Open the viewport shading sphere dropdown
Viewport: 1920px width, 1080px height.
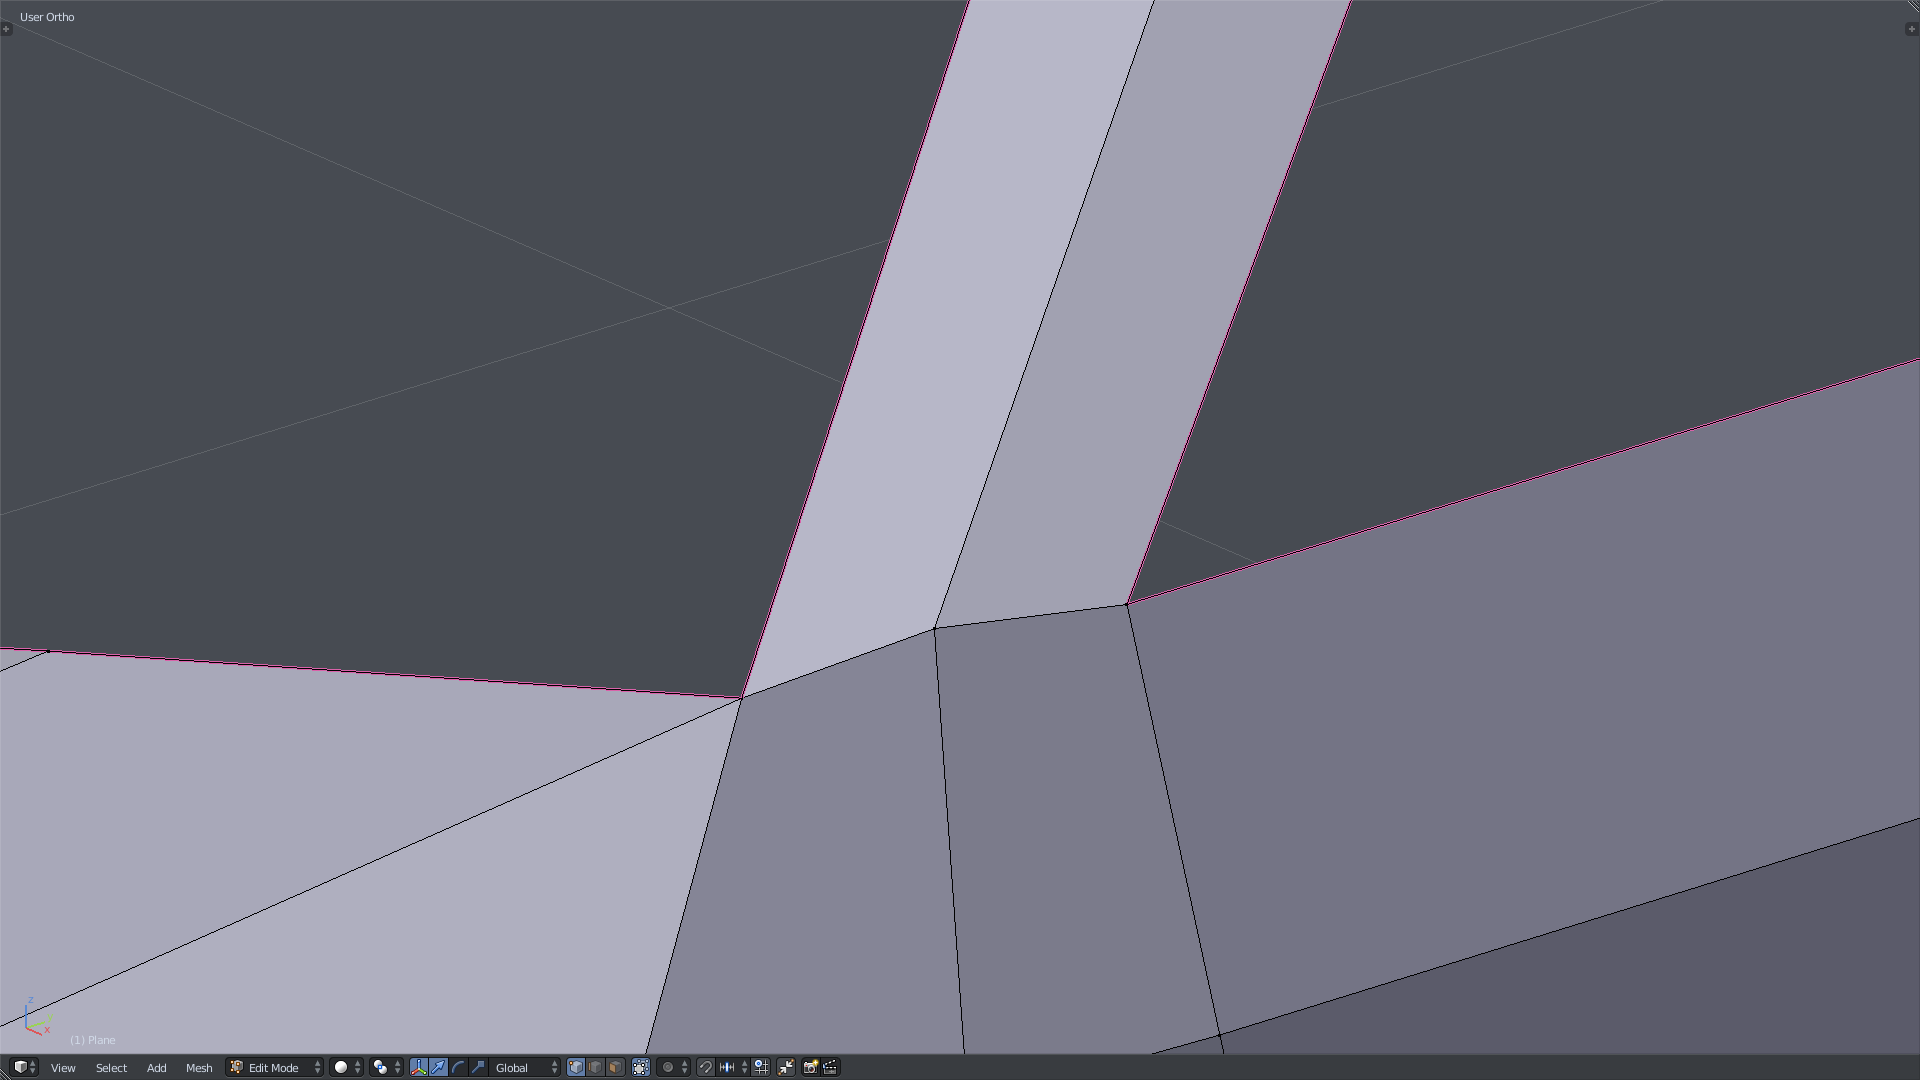click(347, 1067)
